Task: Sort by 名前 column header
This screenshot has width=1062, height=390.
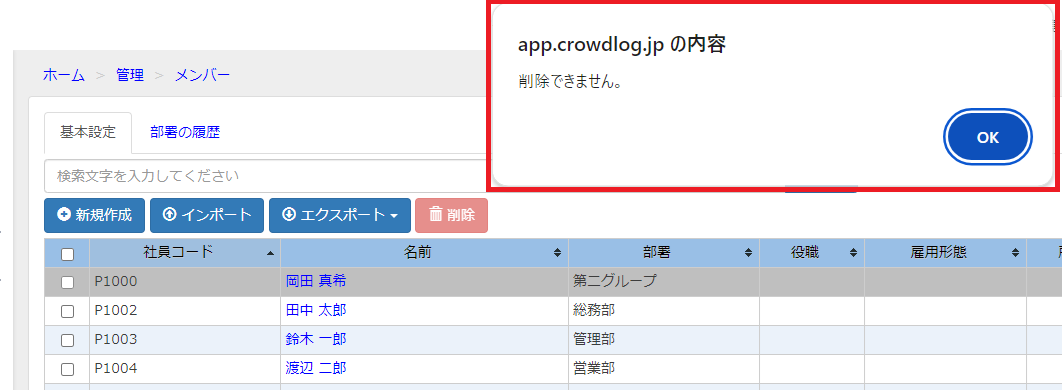Action: click(x=425, y=253)
